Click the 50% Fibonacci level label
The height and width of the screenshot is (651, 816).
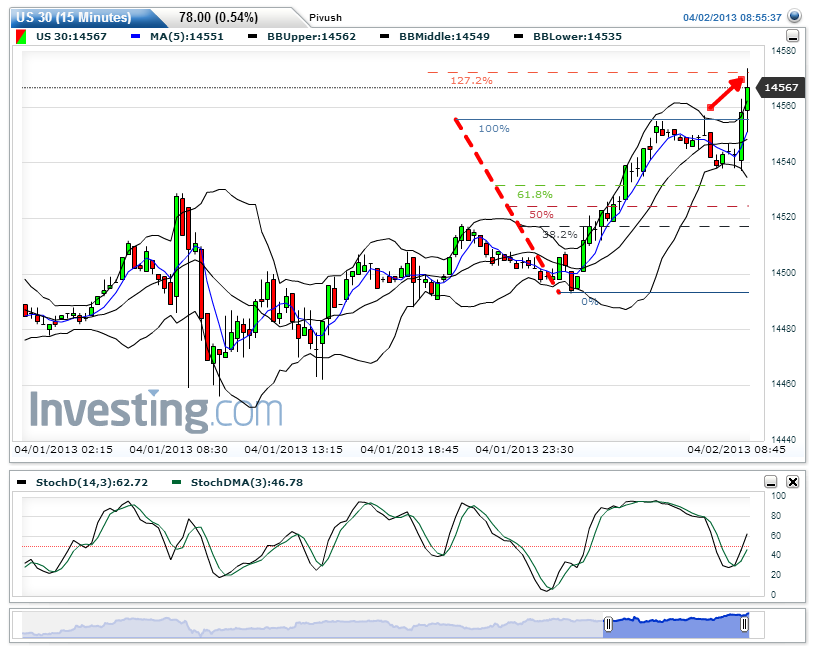coord(541,214)
